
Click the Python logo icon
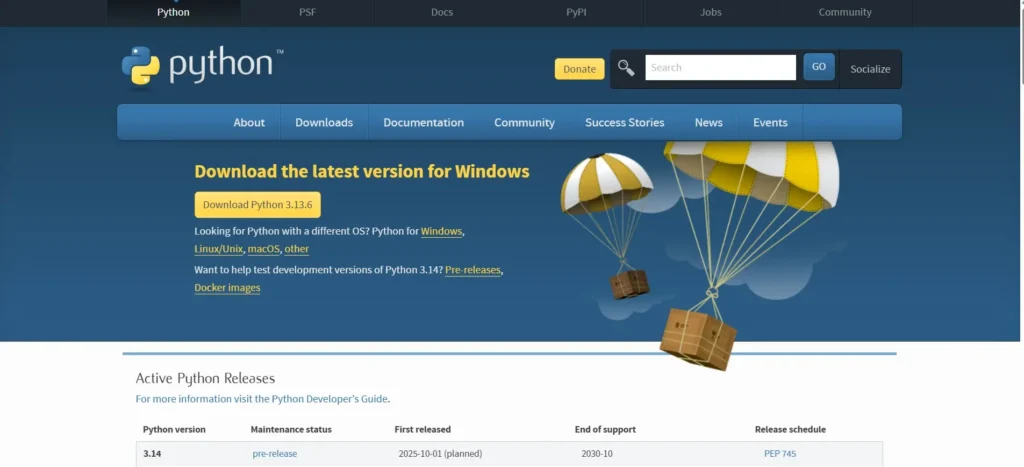pos(140,65)
